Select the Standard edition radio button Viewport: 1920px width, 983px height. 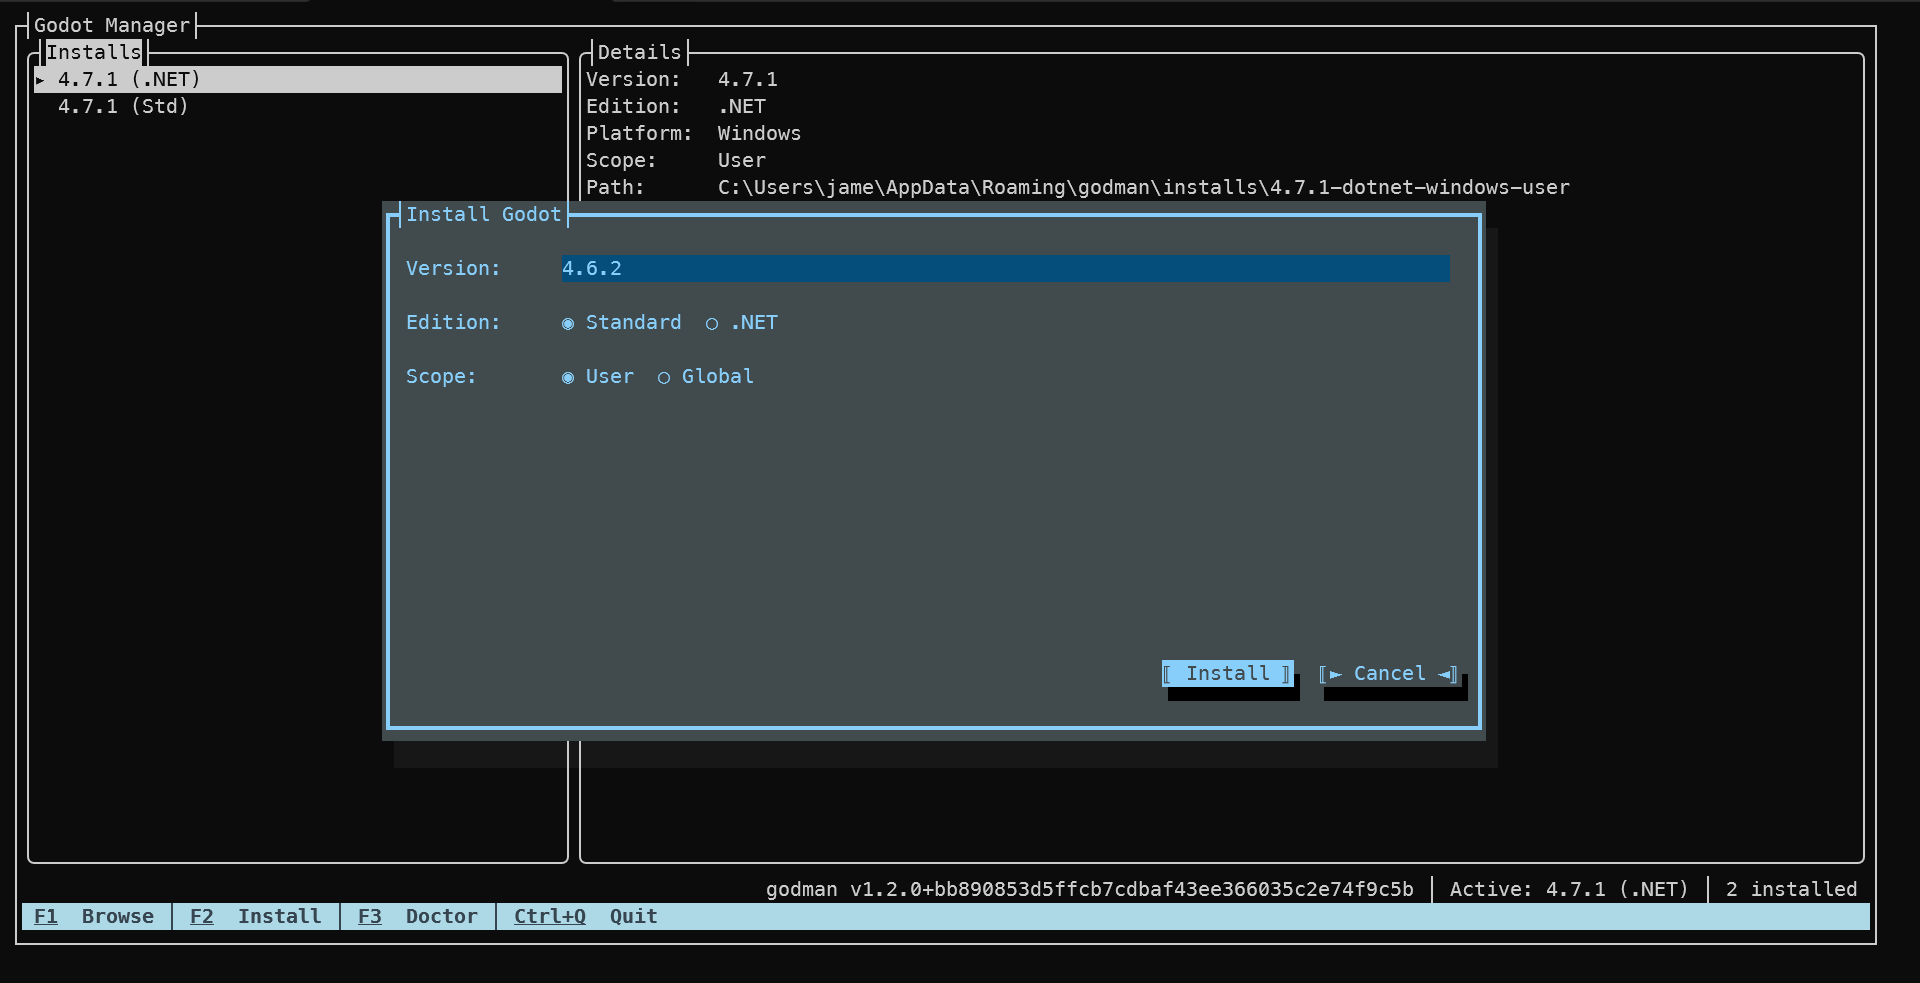pyautogui.click(x=621, y=323)
